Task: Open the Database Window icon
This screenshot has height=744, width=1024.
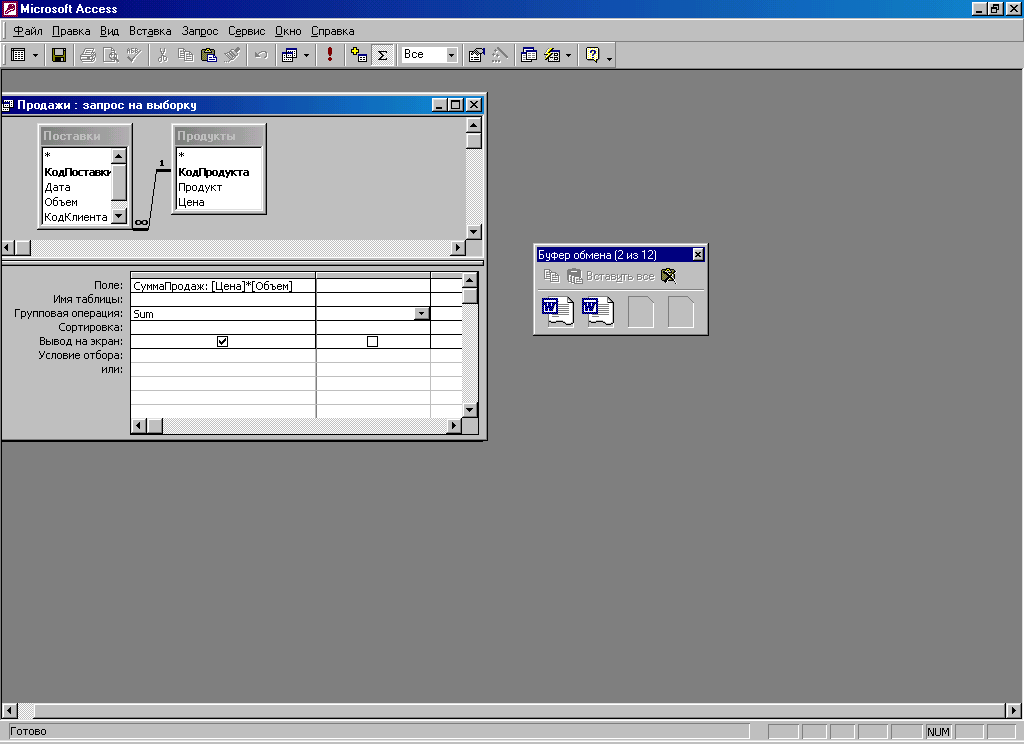Action: (529, 56)
